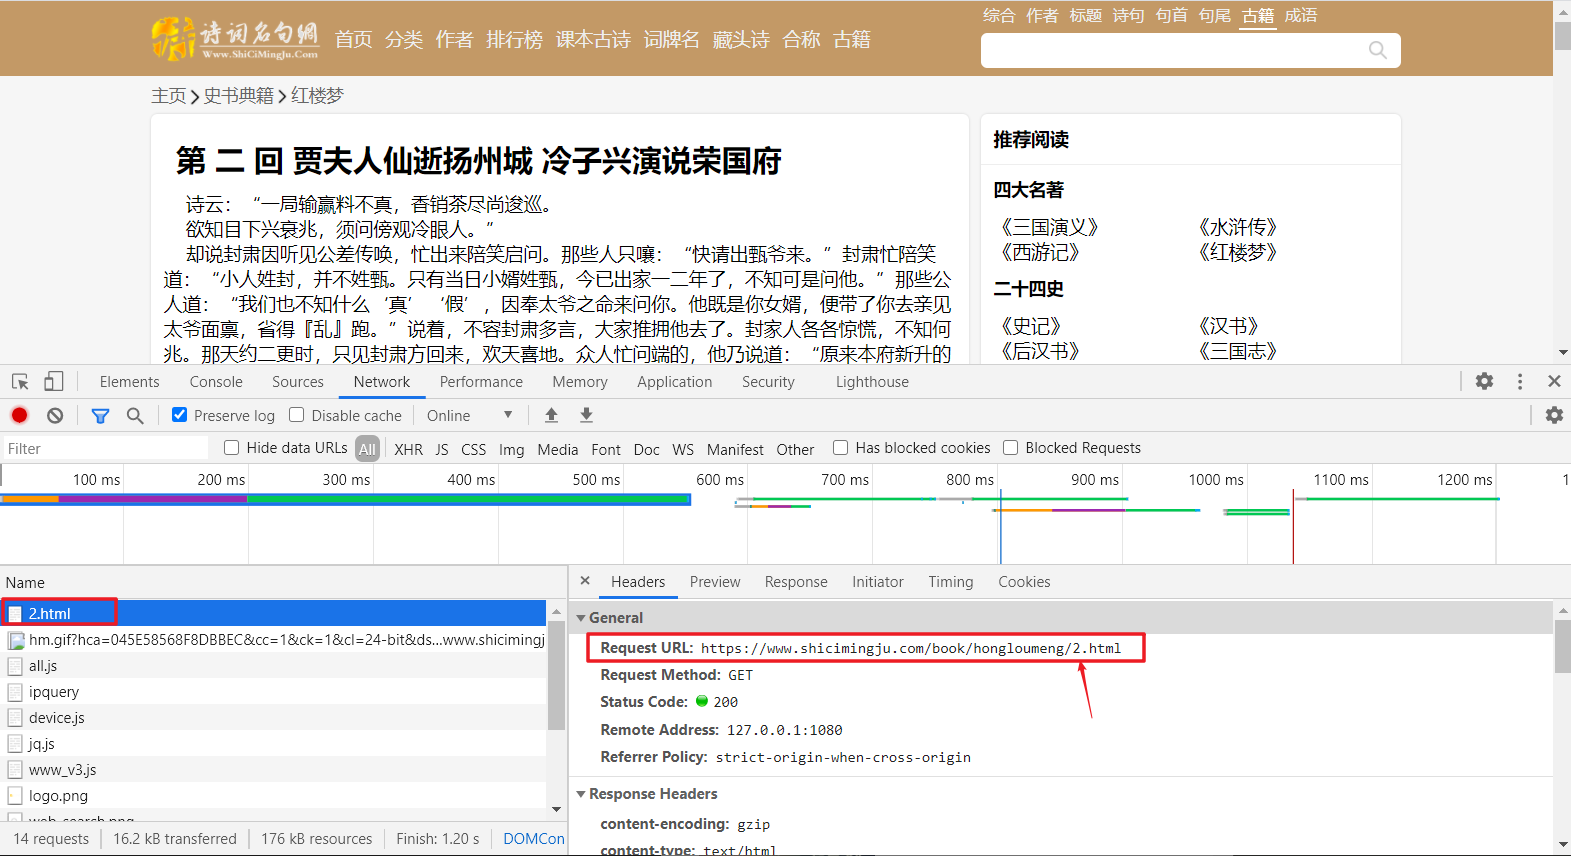Switch to the Elements tab
Image resolution: width=1571 pixels, height=856 pixels.
(x=129, y=382)
